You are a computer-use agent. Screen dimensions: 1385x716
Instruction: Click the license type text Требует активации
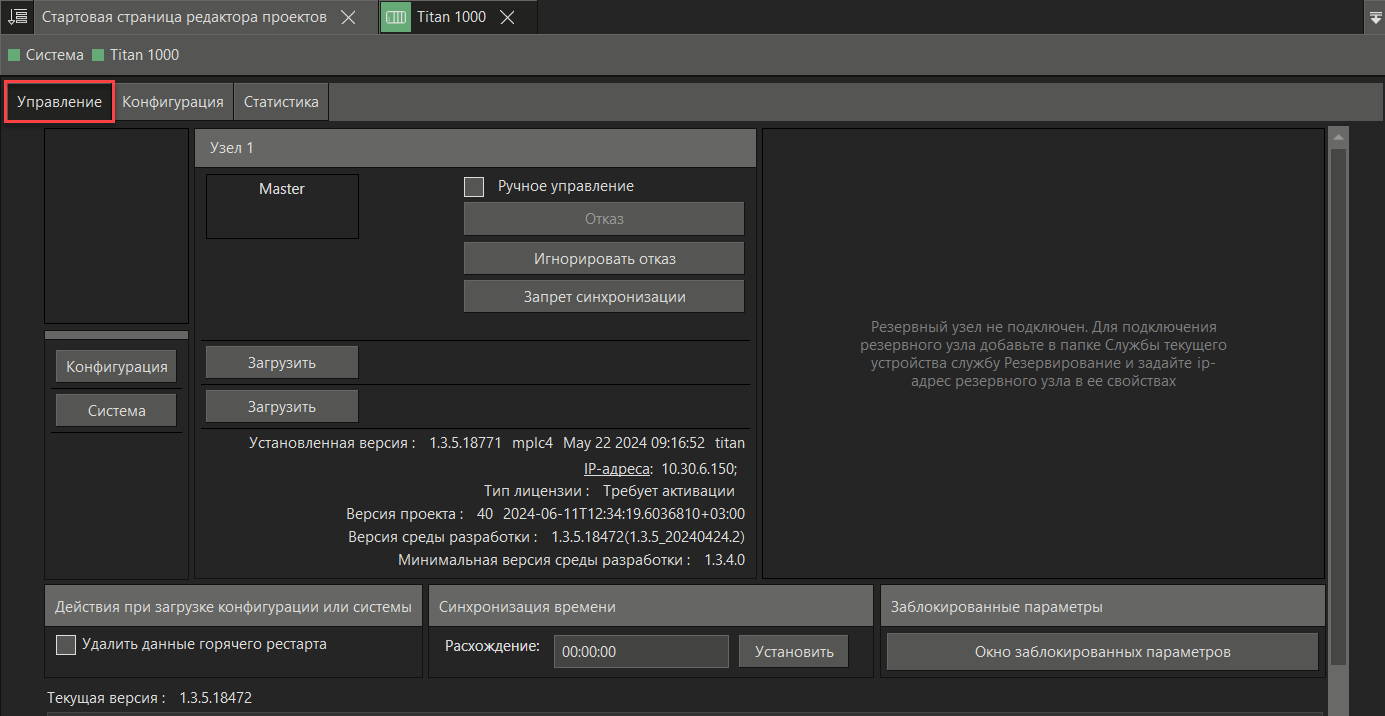tap(669, 491)
